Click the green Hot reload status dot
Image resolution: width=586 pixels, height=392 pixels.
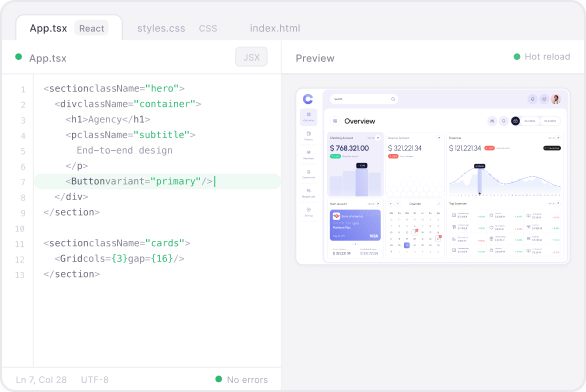pos(517,57)
